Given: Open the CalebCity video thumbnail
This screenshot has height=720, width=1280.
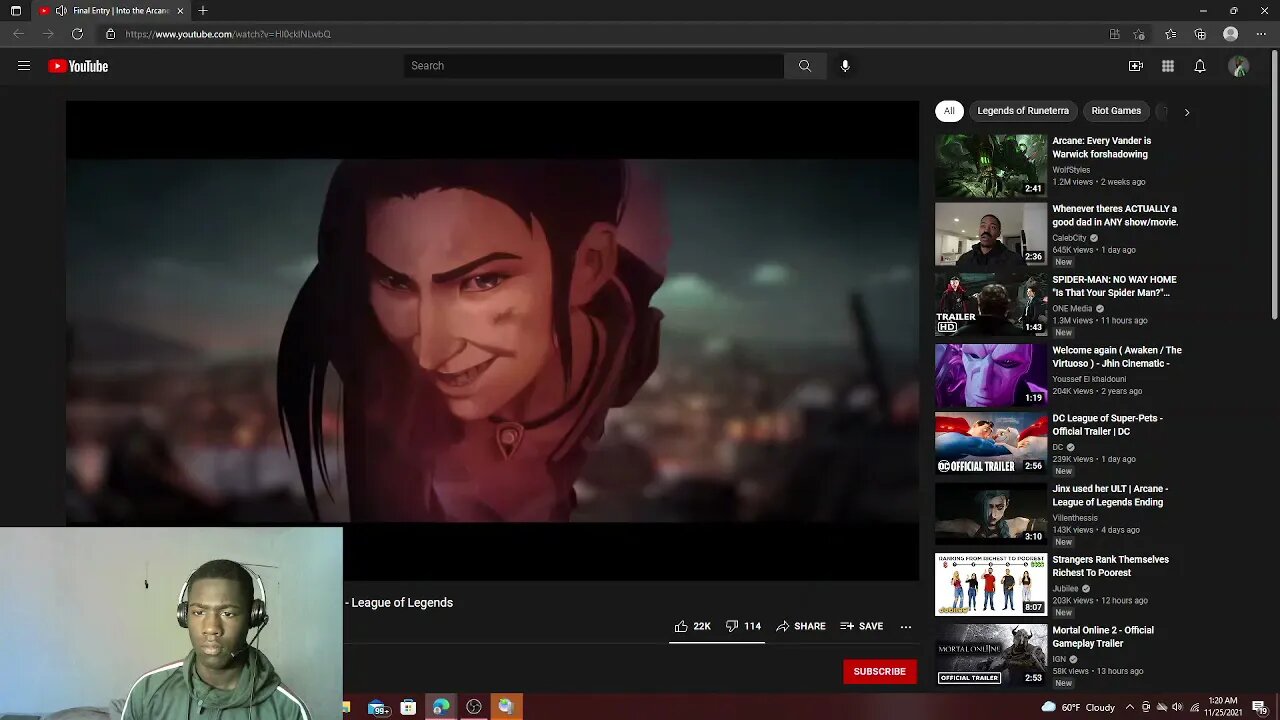Looking at the screenshot, I should [991, 234].
